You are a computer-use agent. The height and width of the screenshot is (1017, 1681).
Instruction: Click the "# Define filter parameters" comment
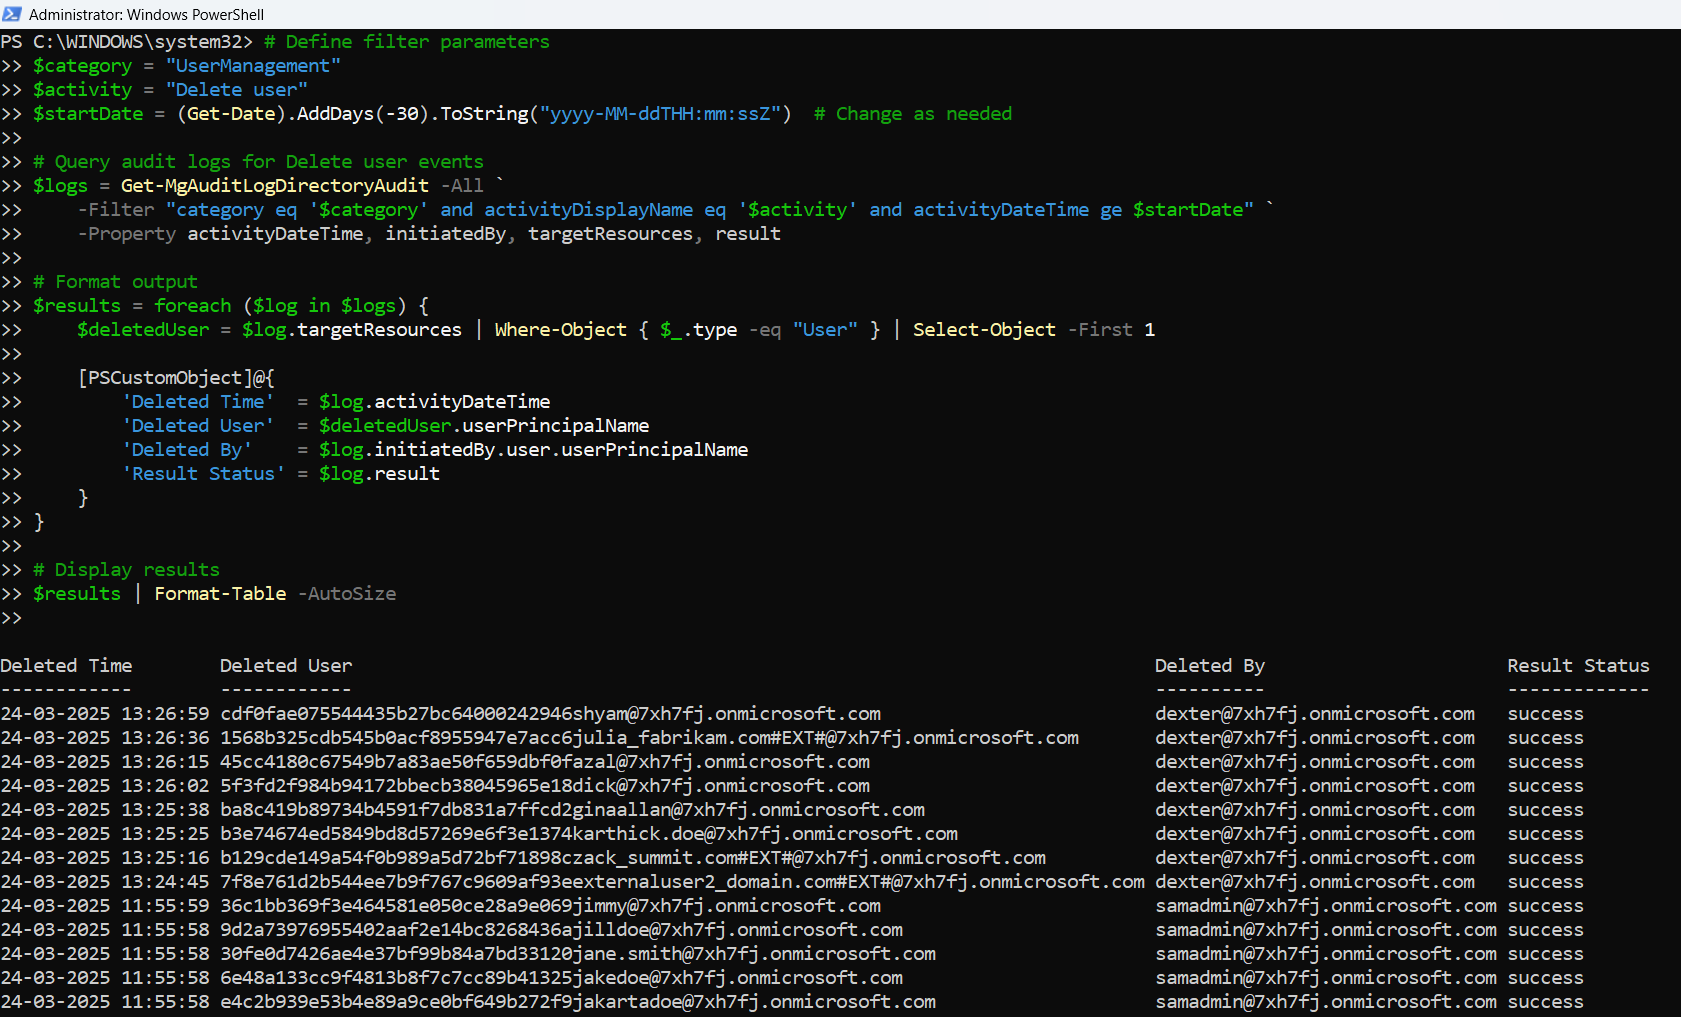pos(407,42)
